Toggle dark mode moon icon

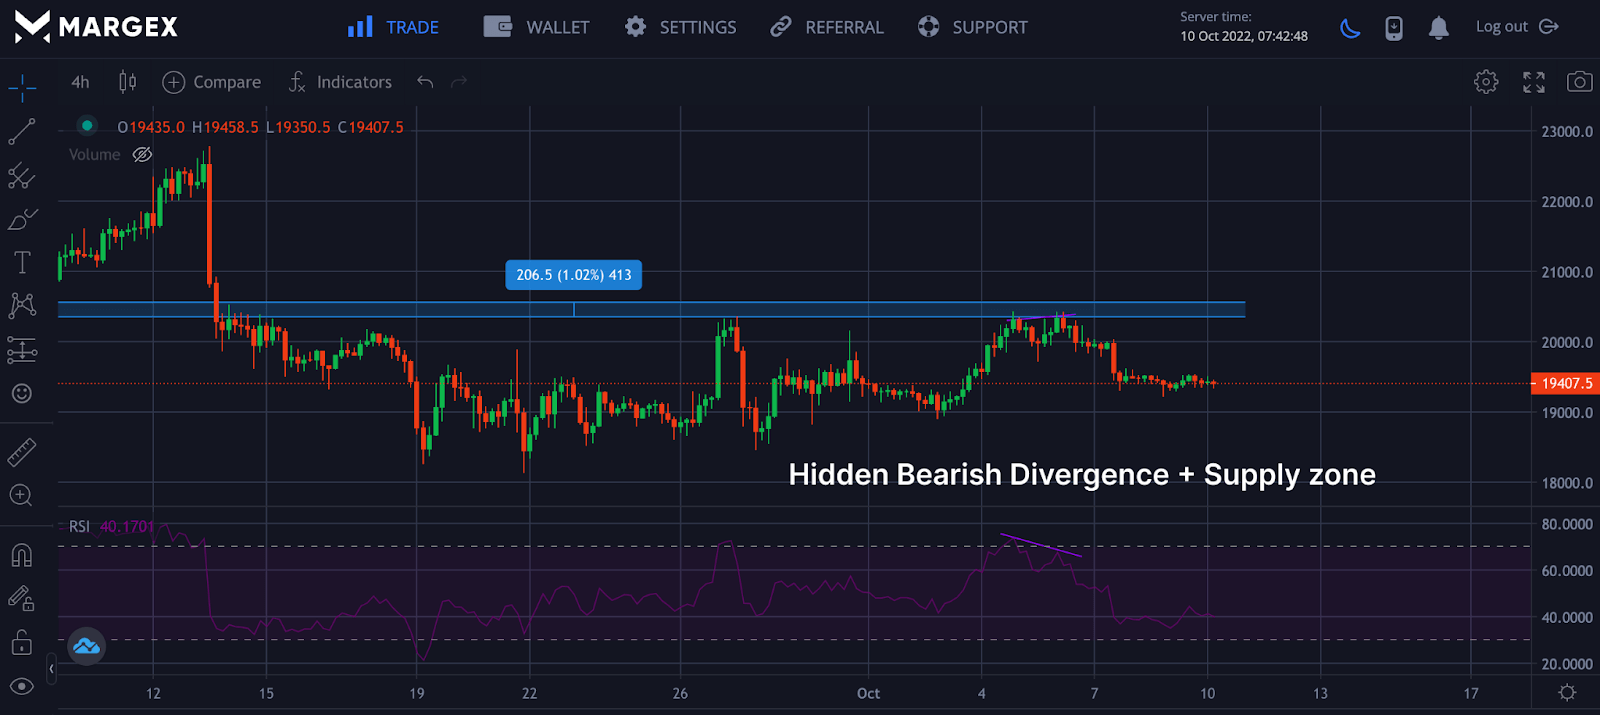[x=1350, y=28]
